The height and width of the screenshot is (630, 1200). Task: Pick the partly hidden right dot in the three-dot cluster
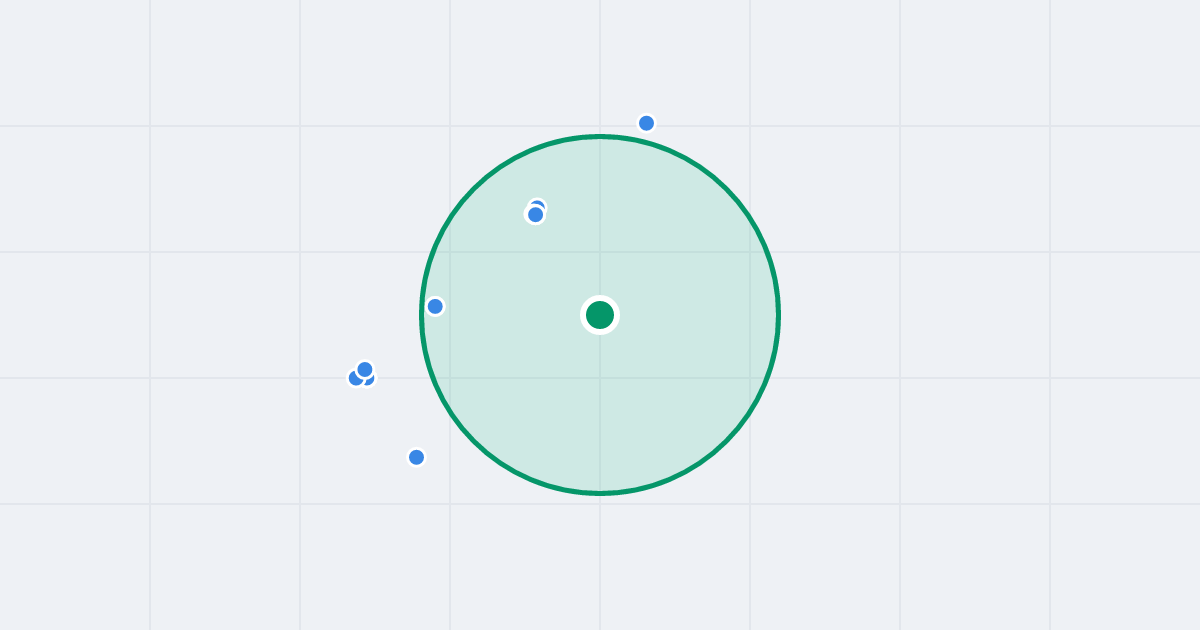point(370,380)
